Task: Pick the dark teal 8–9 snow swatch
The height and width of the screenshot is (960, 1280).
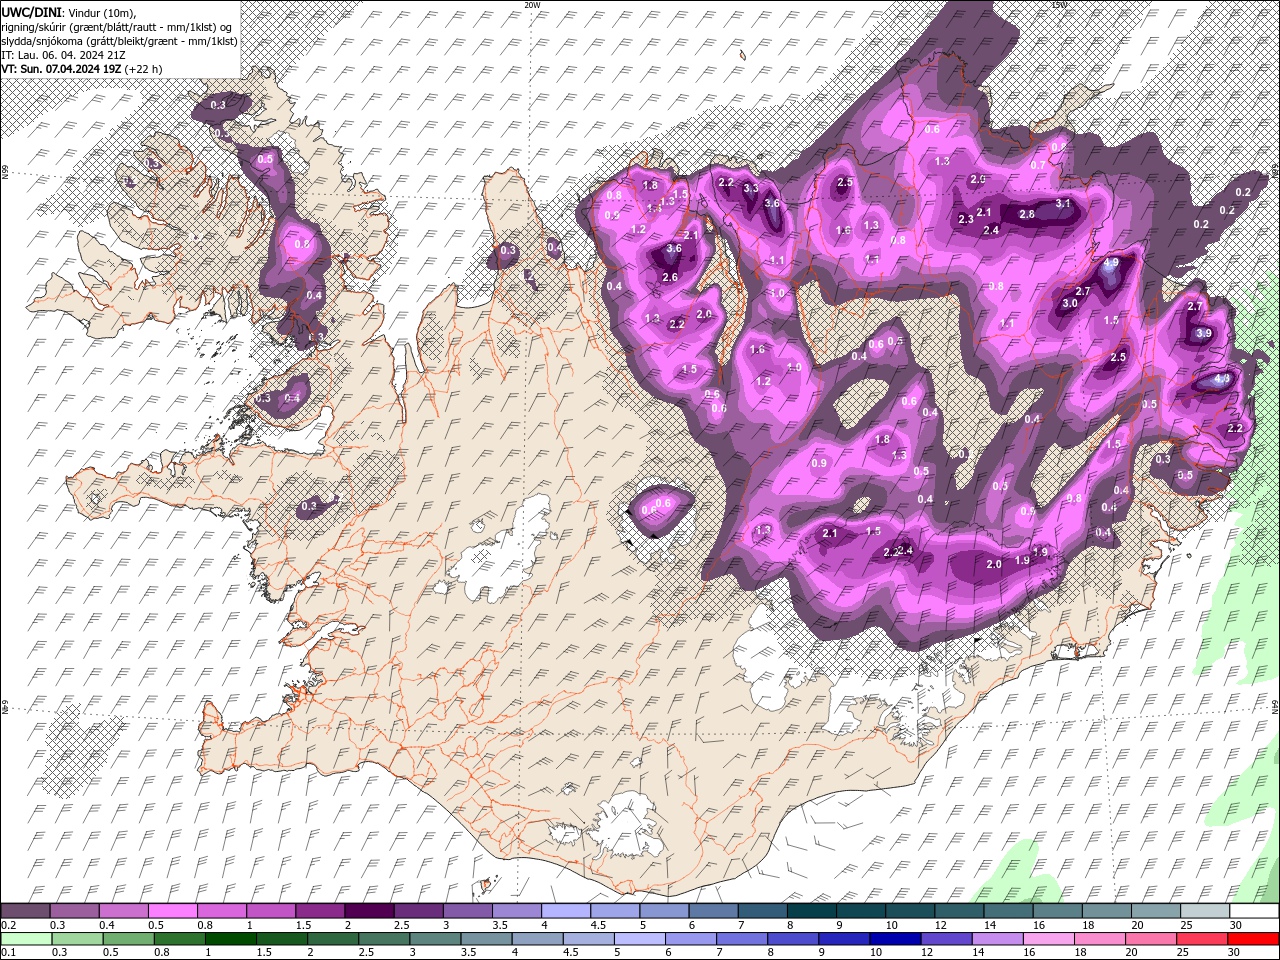Action: [811, 911]
